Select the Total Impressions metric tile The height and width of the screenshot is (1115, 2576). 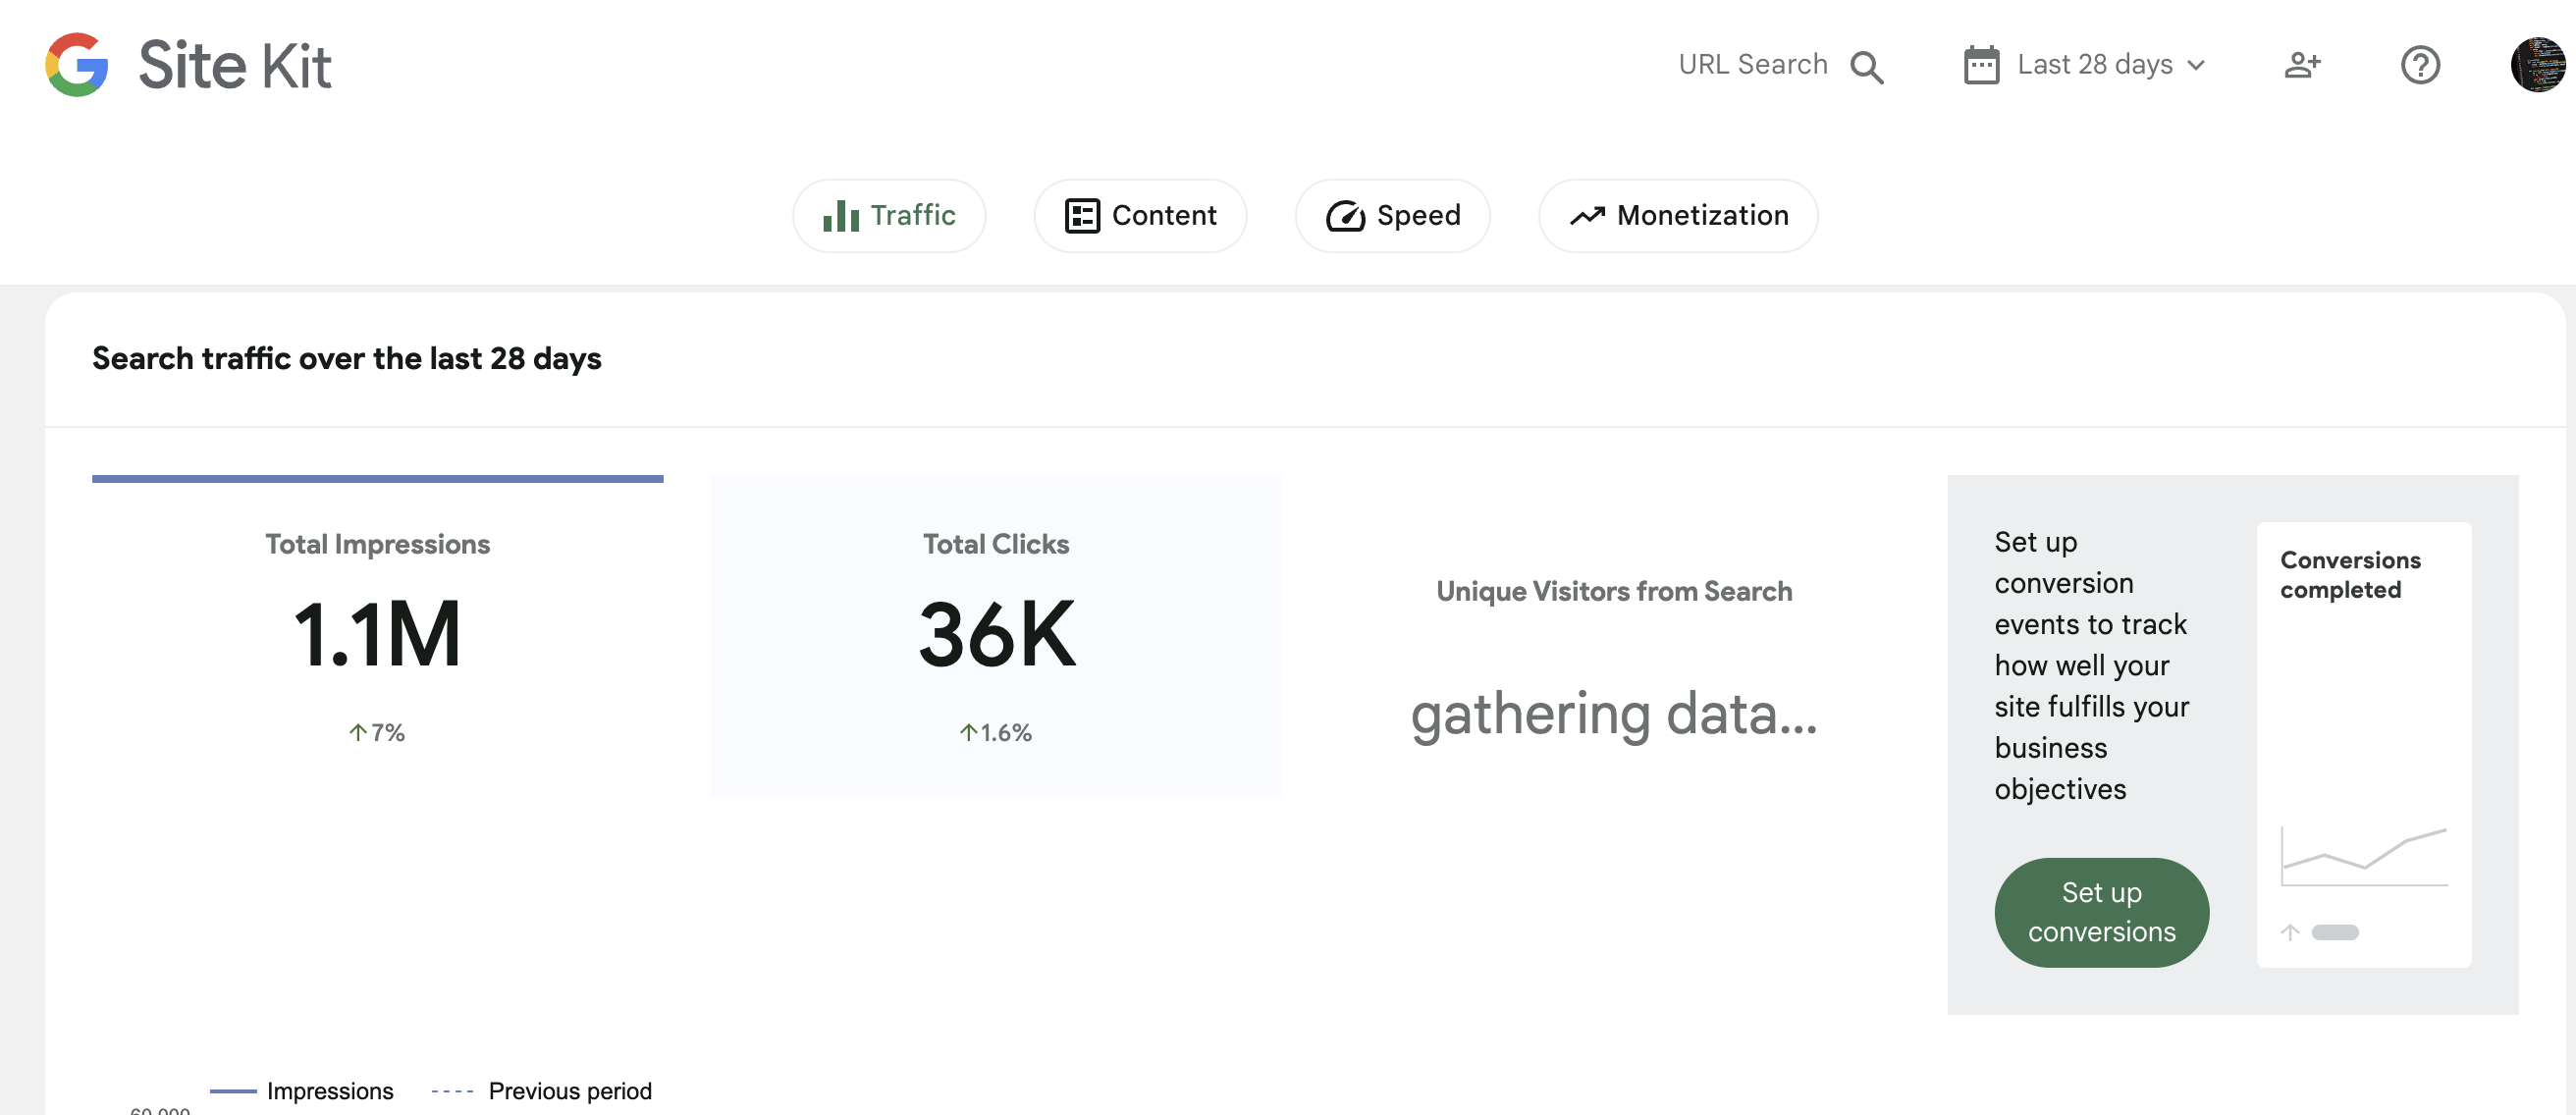click(377, 636)
